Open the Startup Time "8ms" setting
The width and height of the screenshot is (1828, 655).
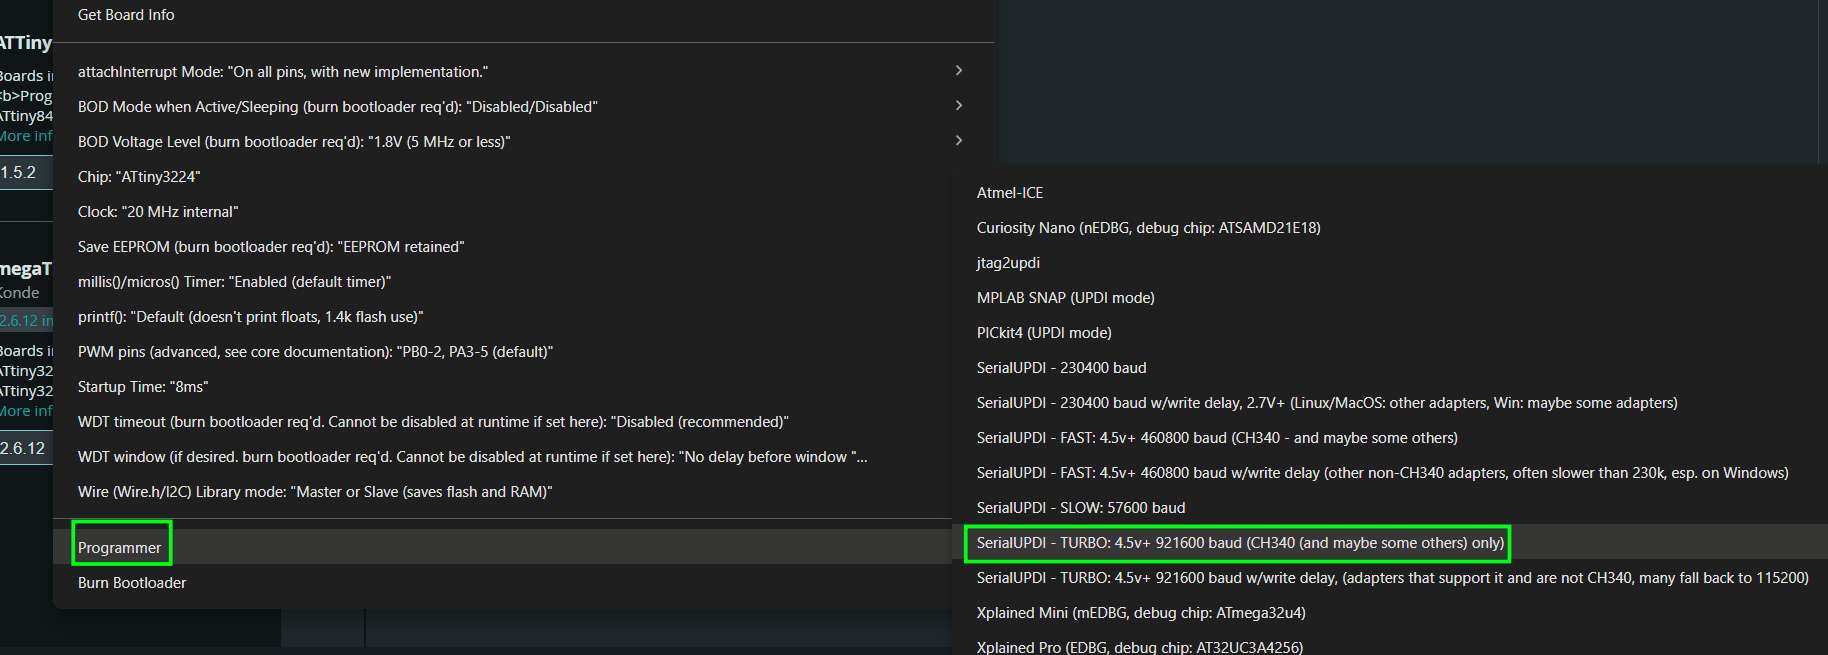[x=143, y=387]
